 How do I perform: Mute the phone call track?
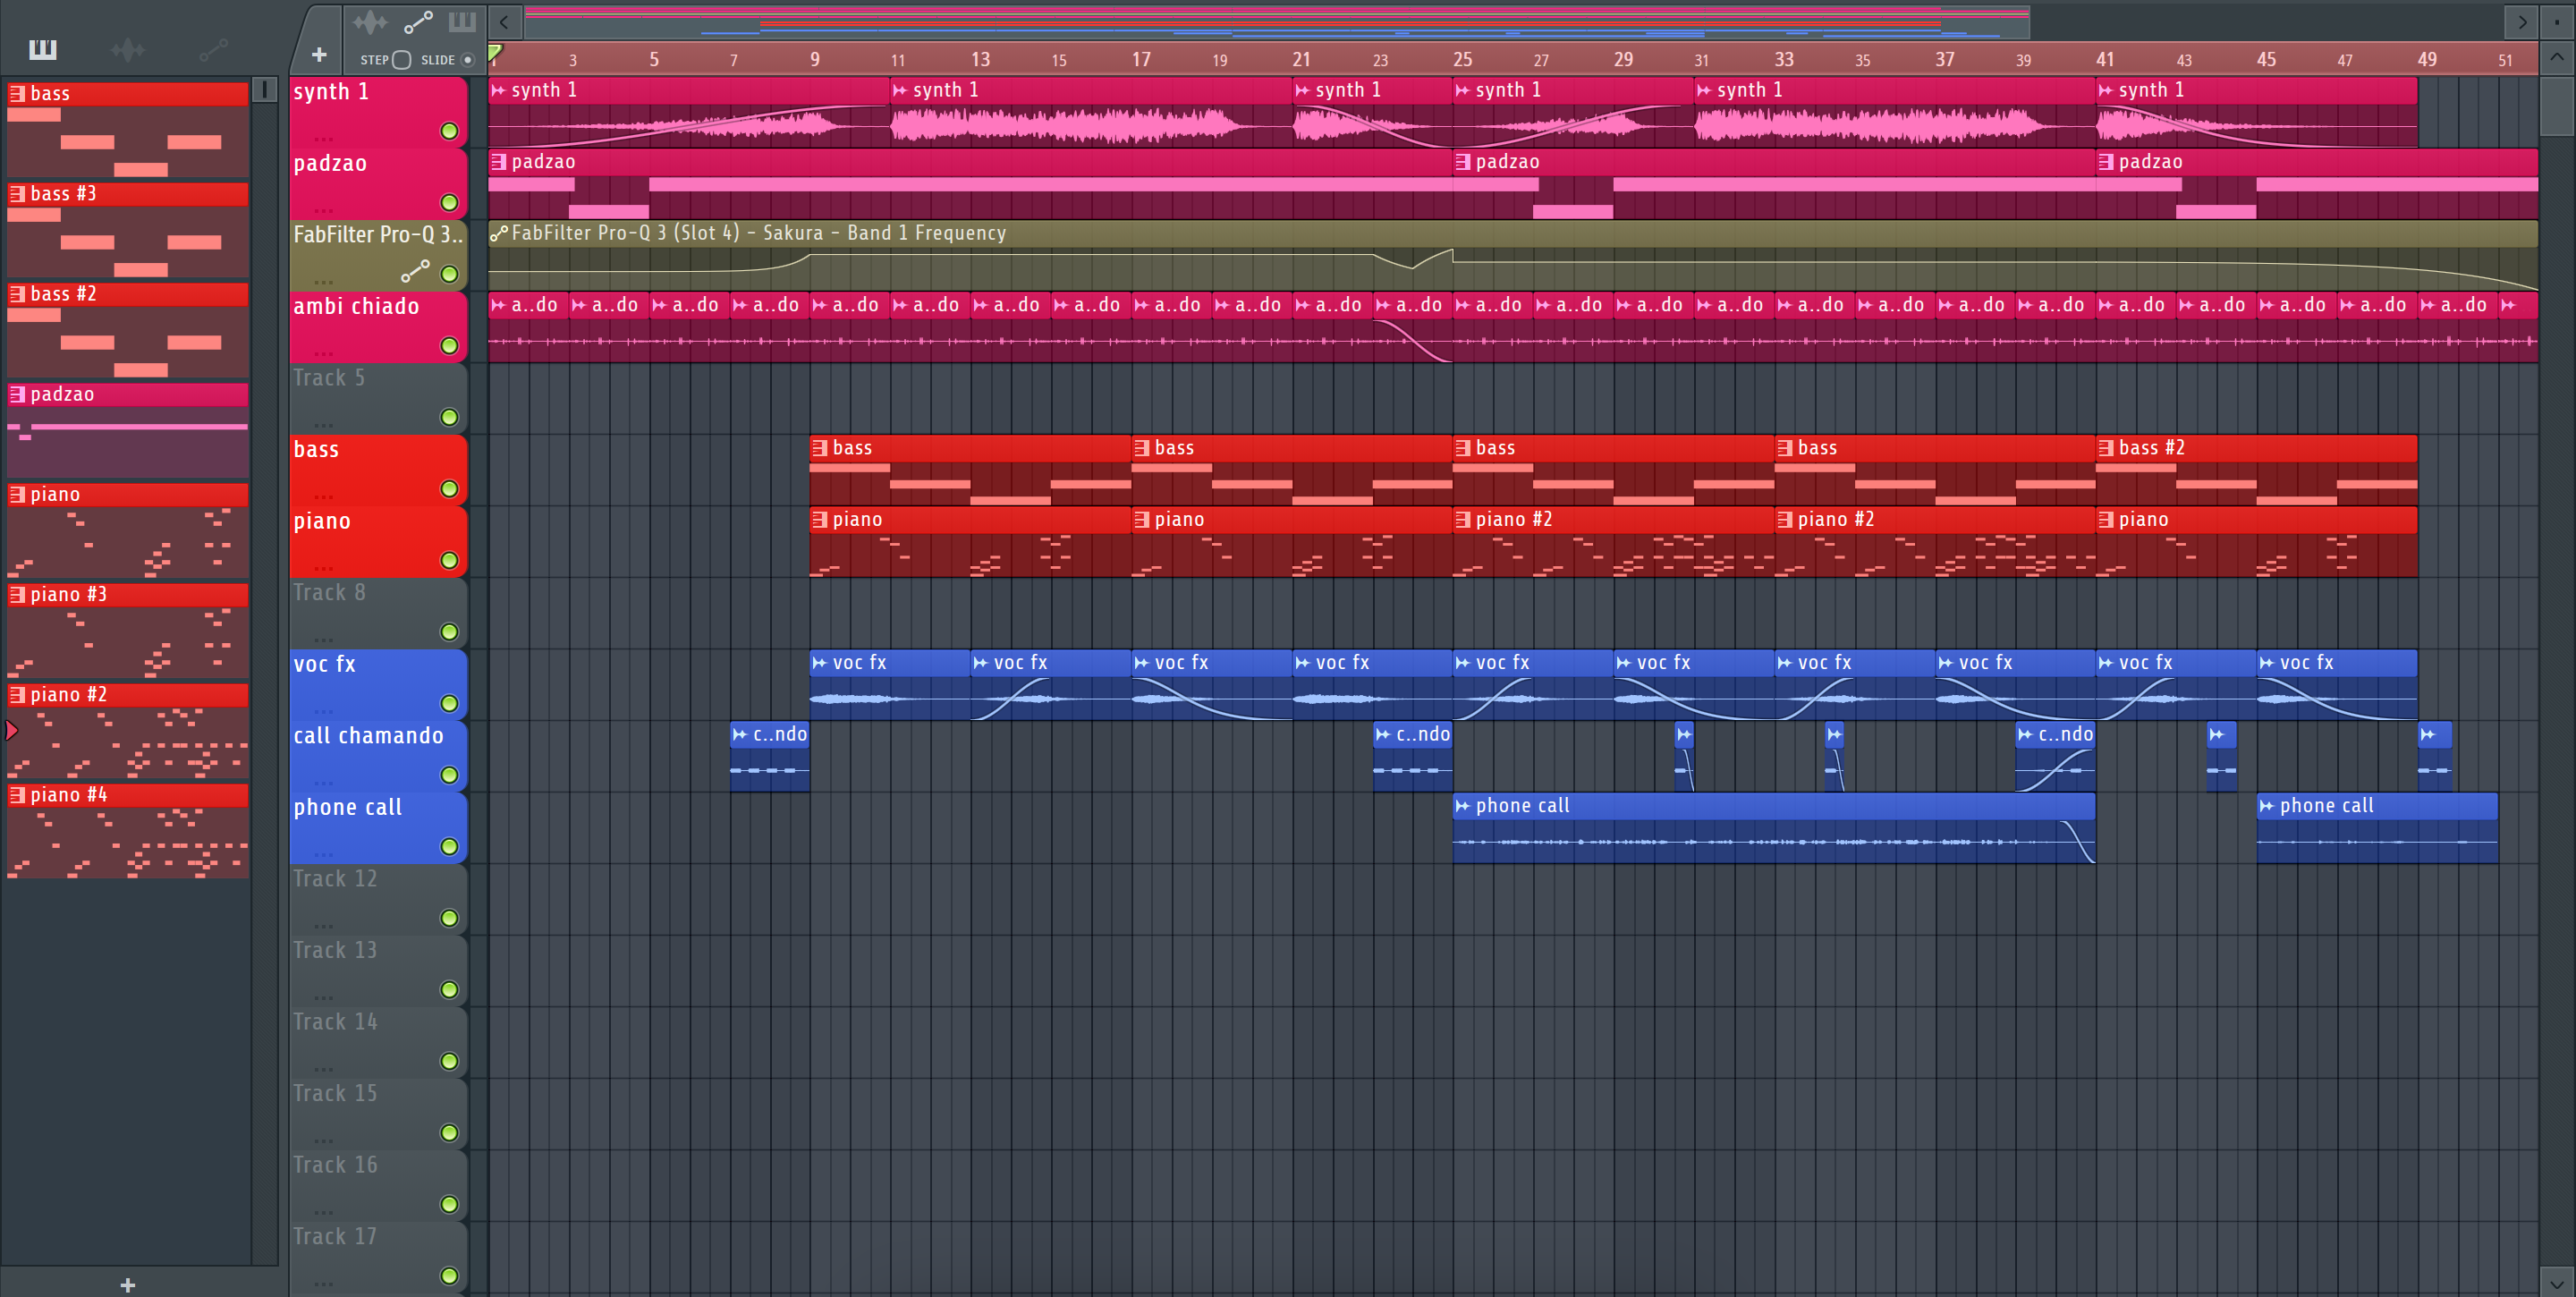450,847
